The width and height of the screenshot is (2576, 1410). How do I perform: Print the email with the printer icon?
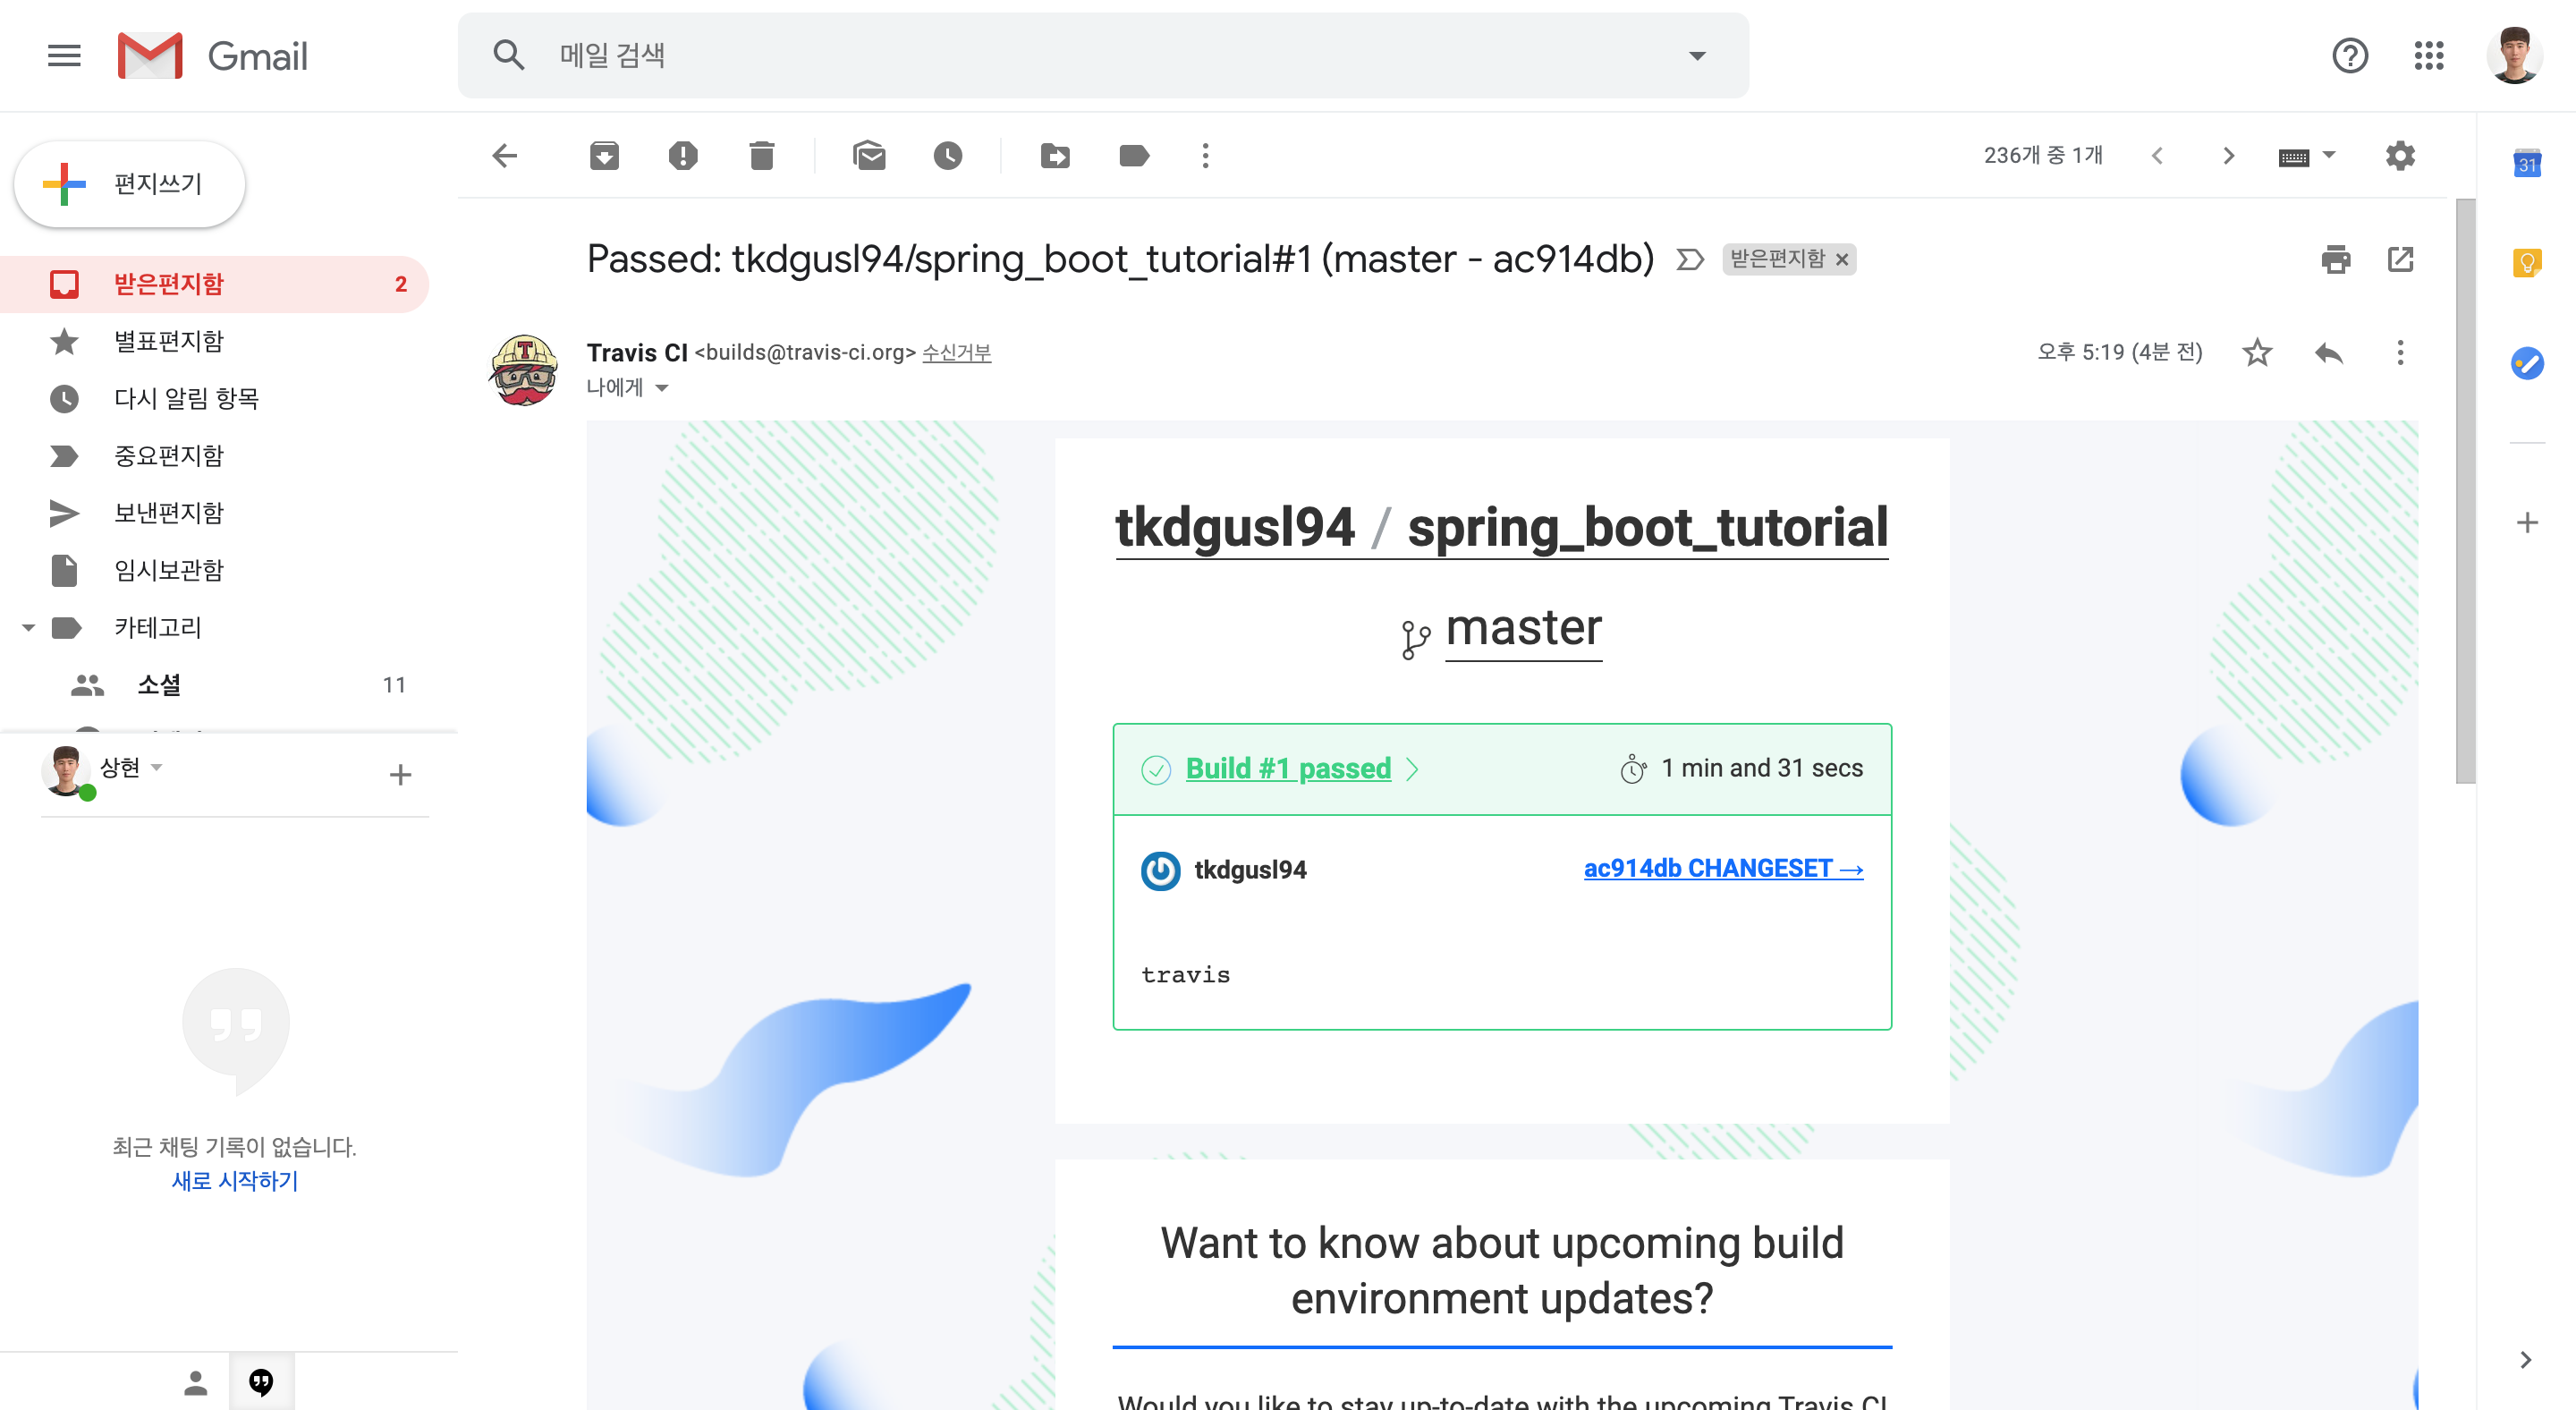coord(2335,260)
